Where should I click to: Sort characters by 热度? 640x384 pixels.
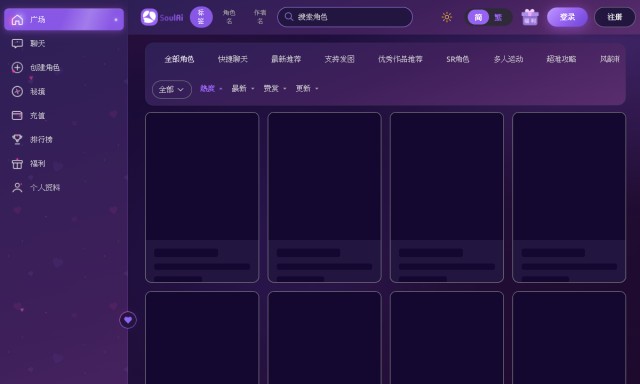tap(211, 89)
